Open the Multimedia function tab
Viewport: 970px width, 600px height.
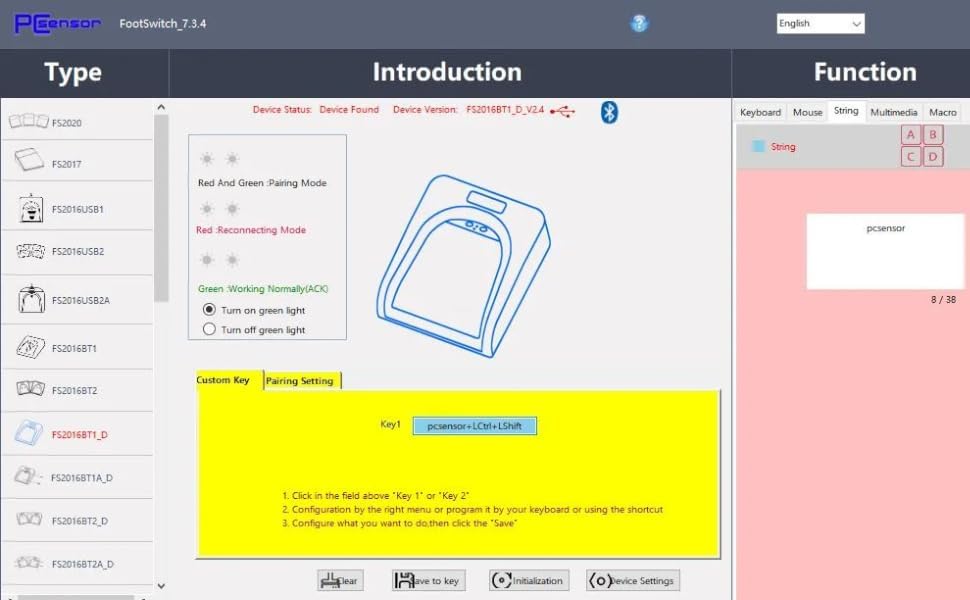click(x=893, y=112)
